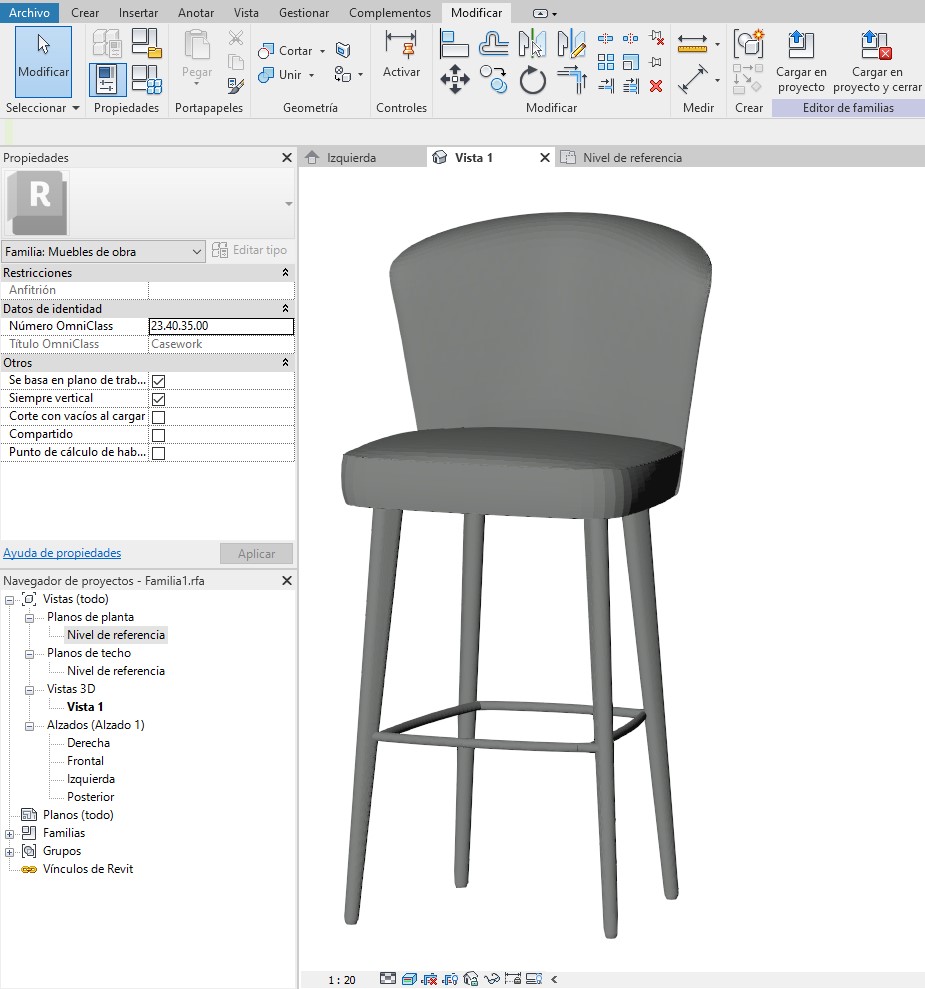The height and width of the screenshot is (989, 925).
Task: Click the red Delete X icon
Action: (656, 86)
